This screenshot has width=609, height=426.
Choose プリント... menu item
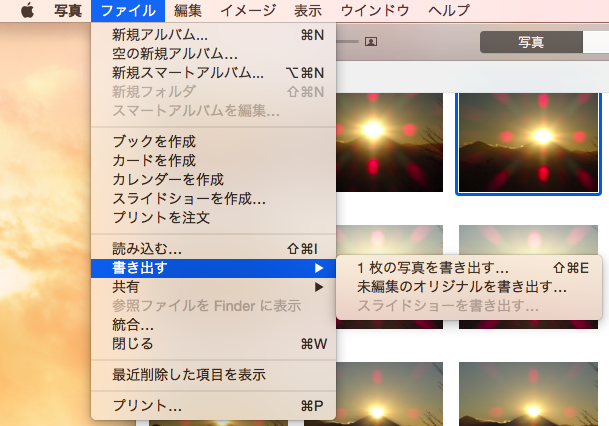[213, 406]
